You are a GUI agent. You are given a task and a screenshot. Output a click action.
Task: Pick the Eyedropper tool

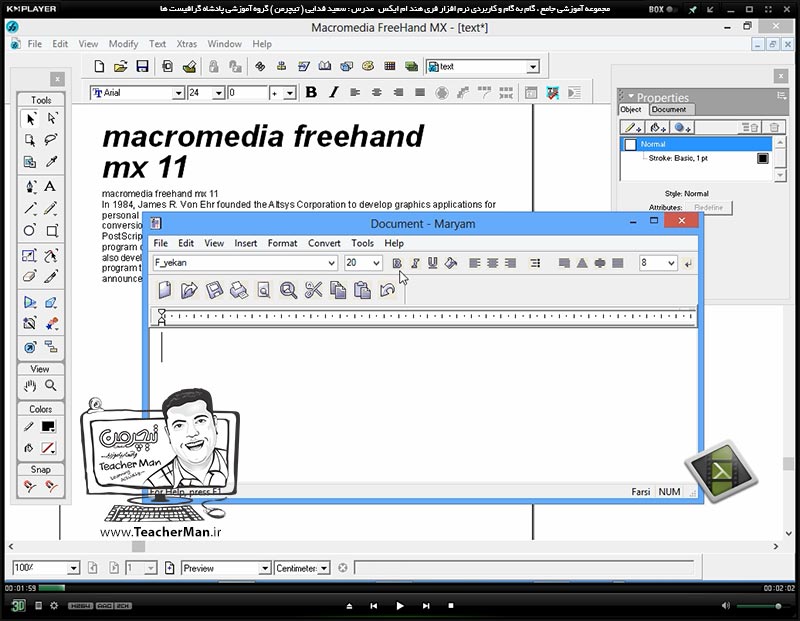tap(51, 162)
